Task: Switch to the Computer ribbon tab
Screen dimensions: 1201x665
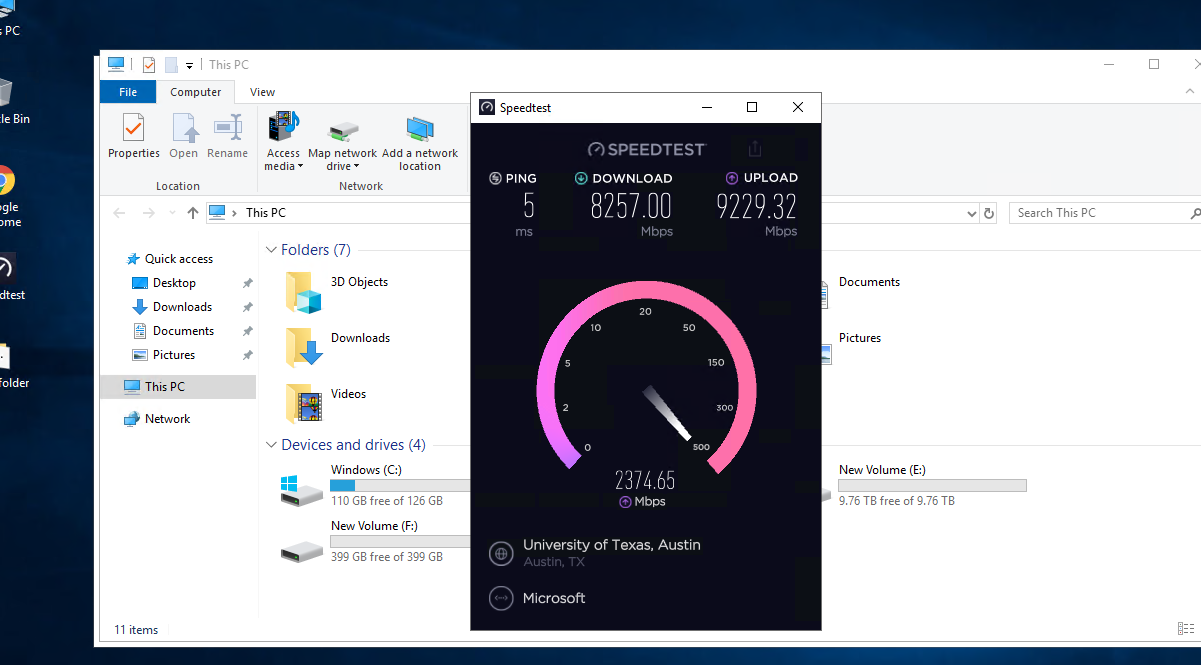Action: (195, 92)
